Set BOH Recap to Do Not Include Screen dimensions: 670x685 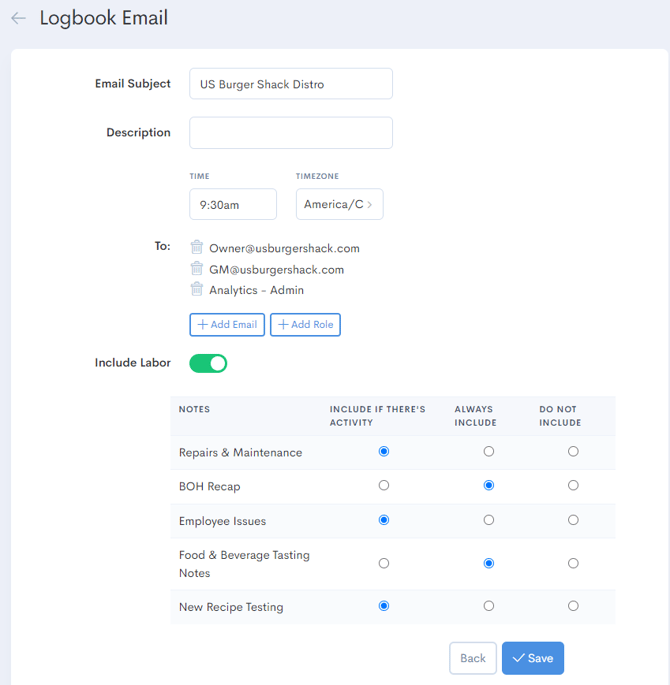pyautogui.click(x=573, y=486)
